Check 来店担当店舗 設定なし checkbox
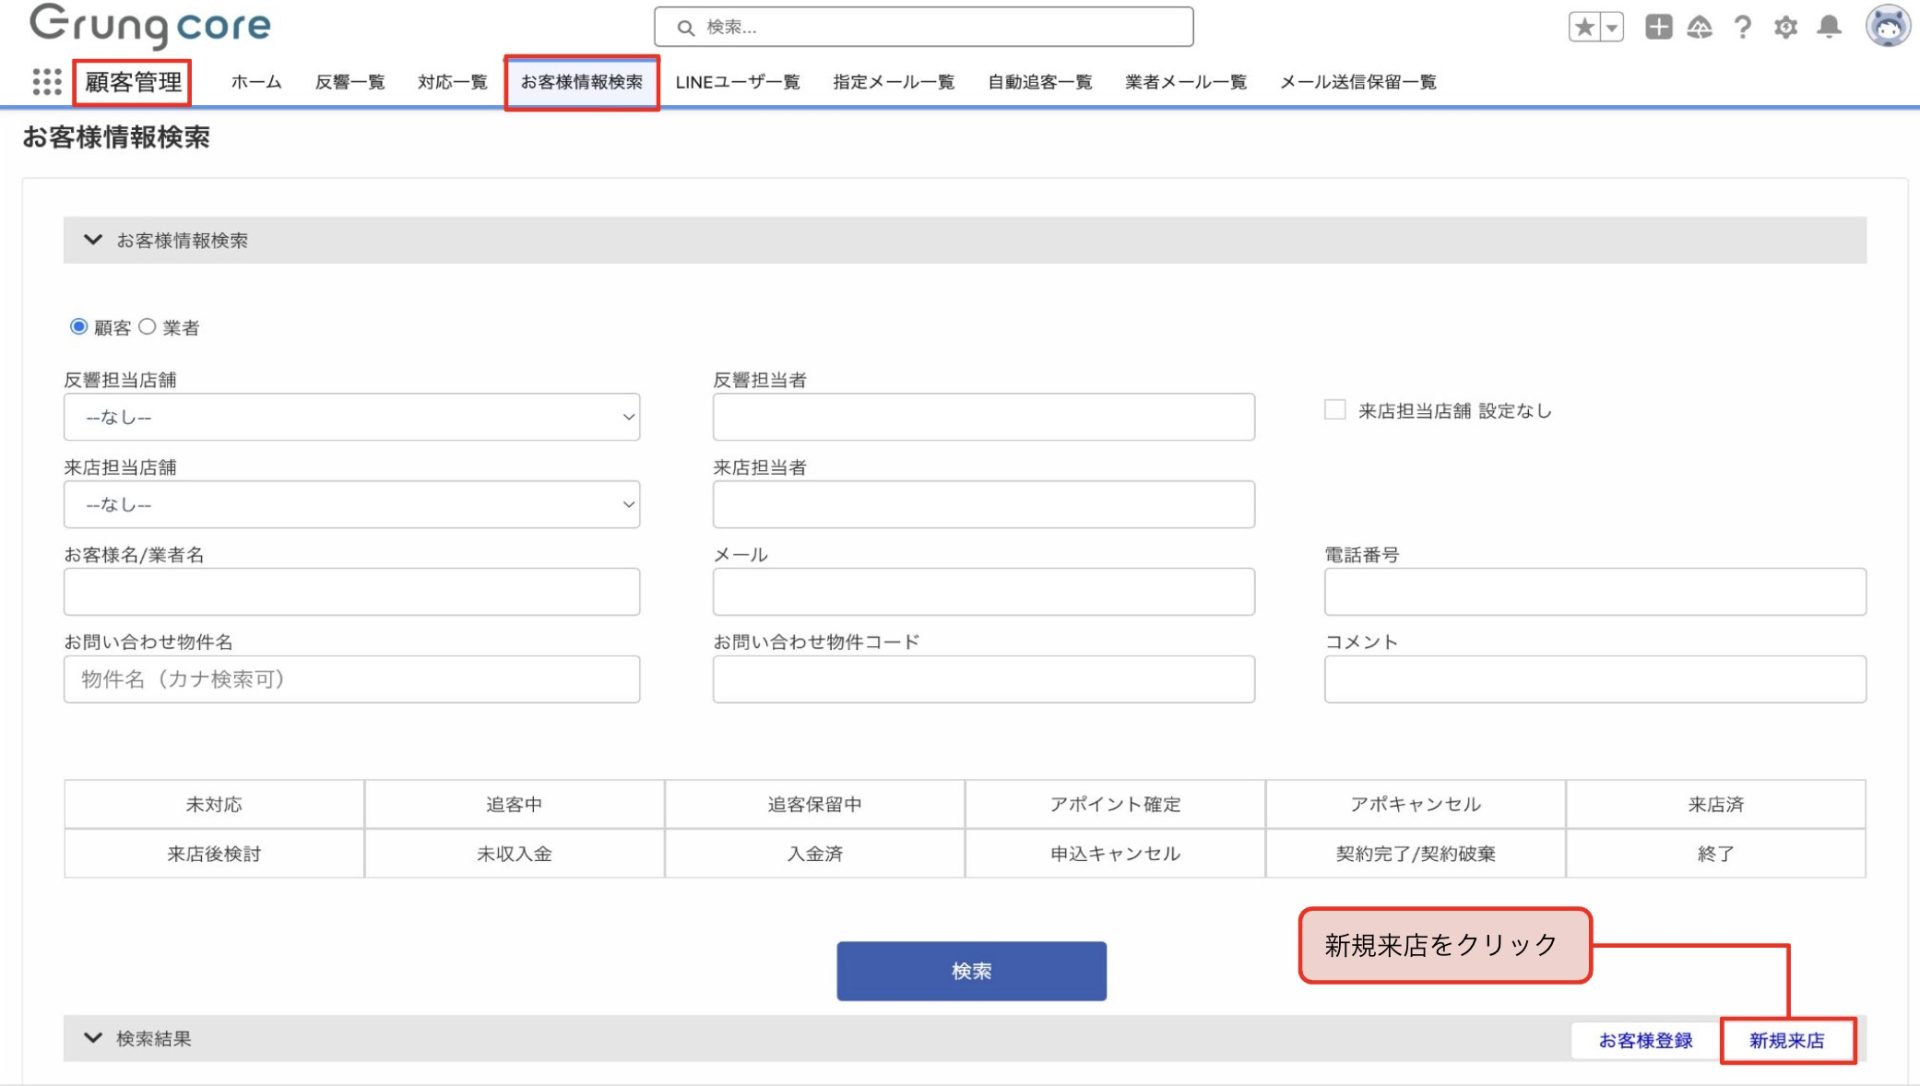Screen dimensions: 1920x1086 pyautogui.click(x=1334, y=410)
